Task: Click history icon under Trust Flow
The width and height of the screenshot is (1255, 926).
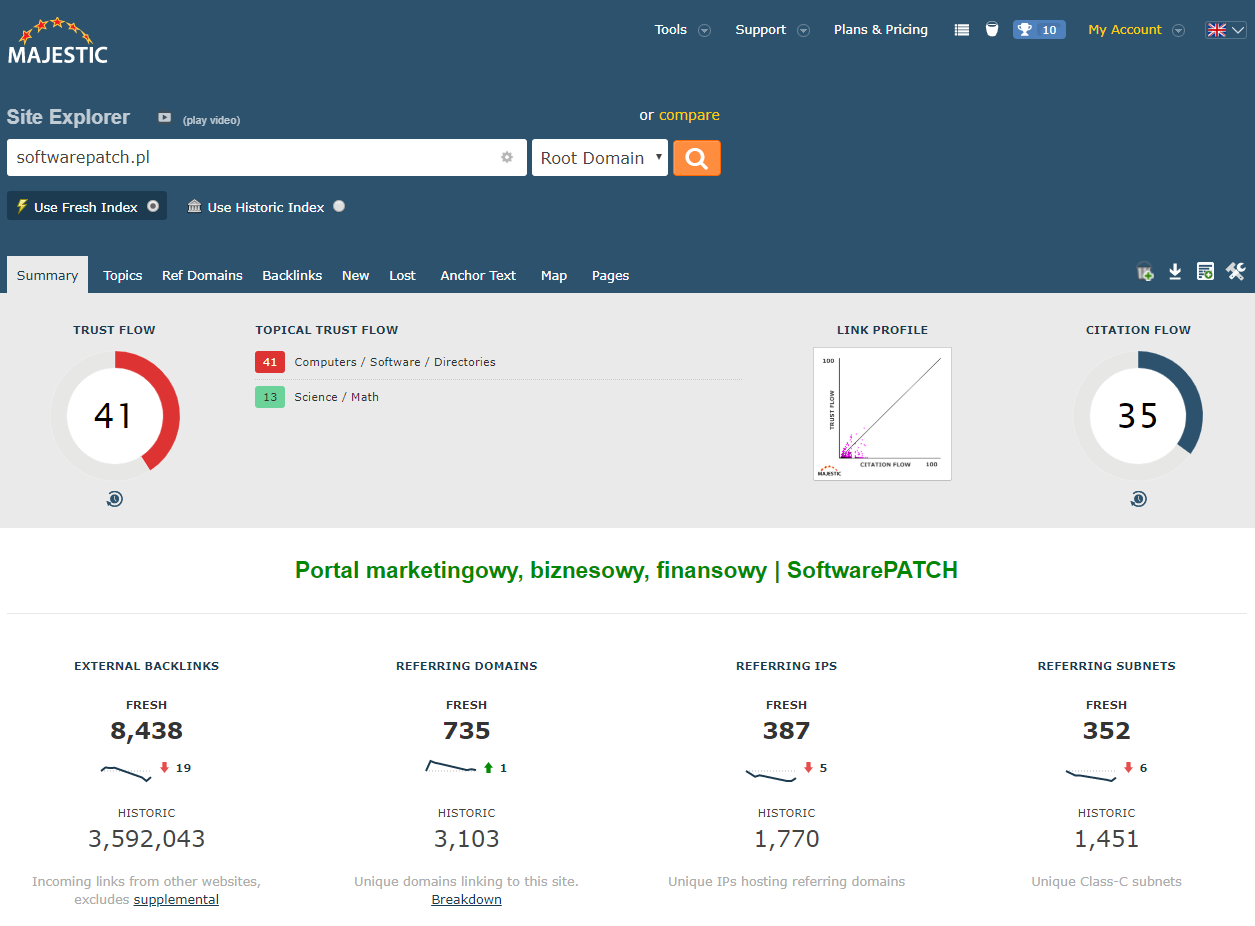Action: (114, 499)
